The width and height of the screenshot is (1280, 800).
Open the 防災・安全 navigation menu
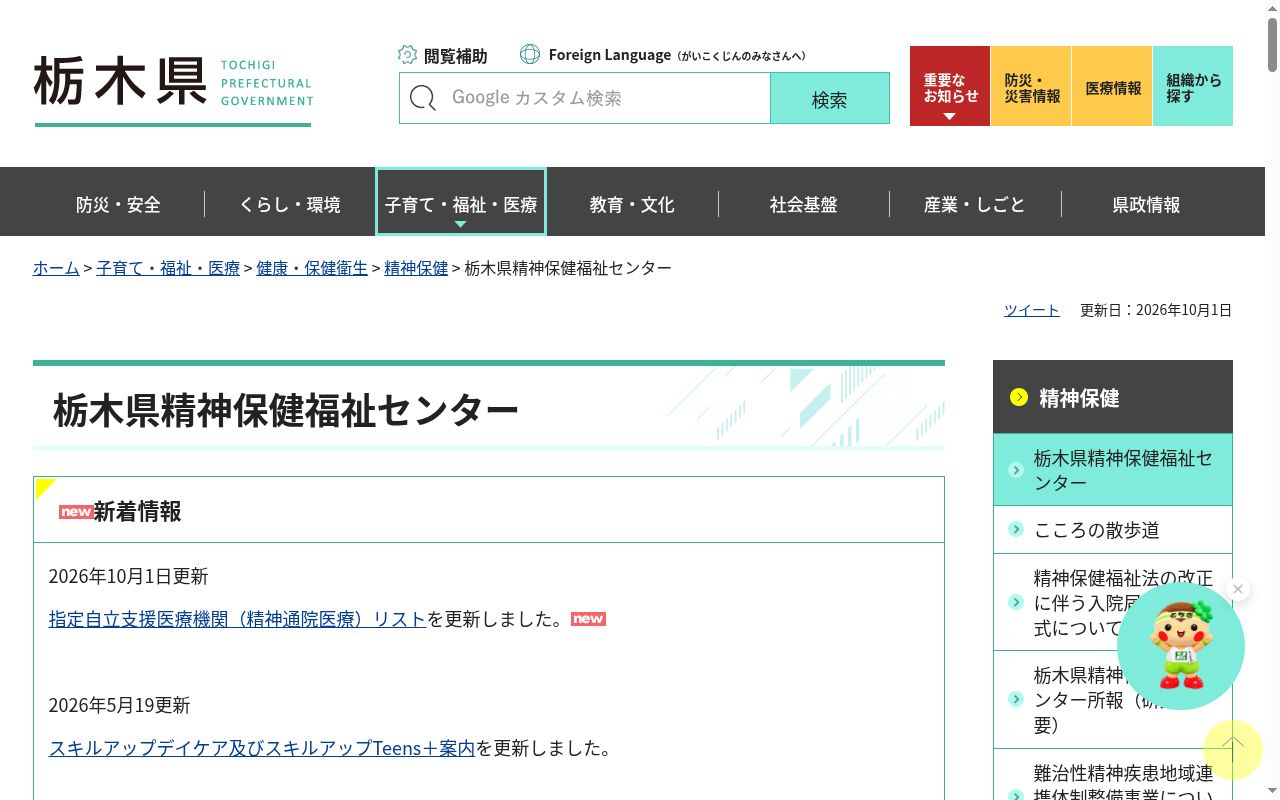click(118, 205)
